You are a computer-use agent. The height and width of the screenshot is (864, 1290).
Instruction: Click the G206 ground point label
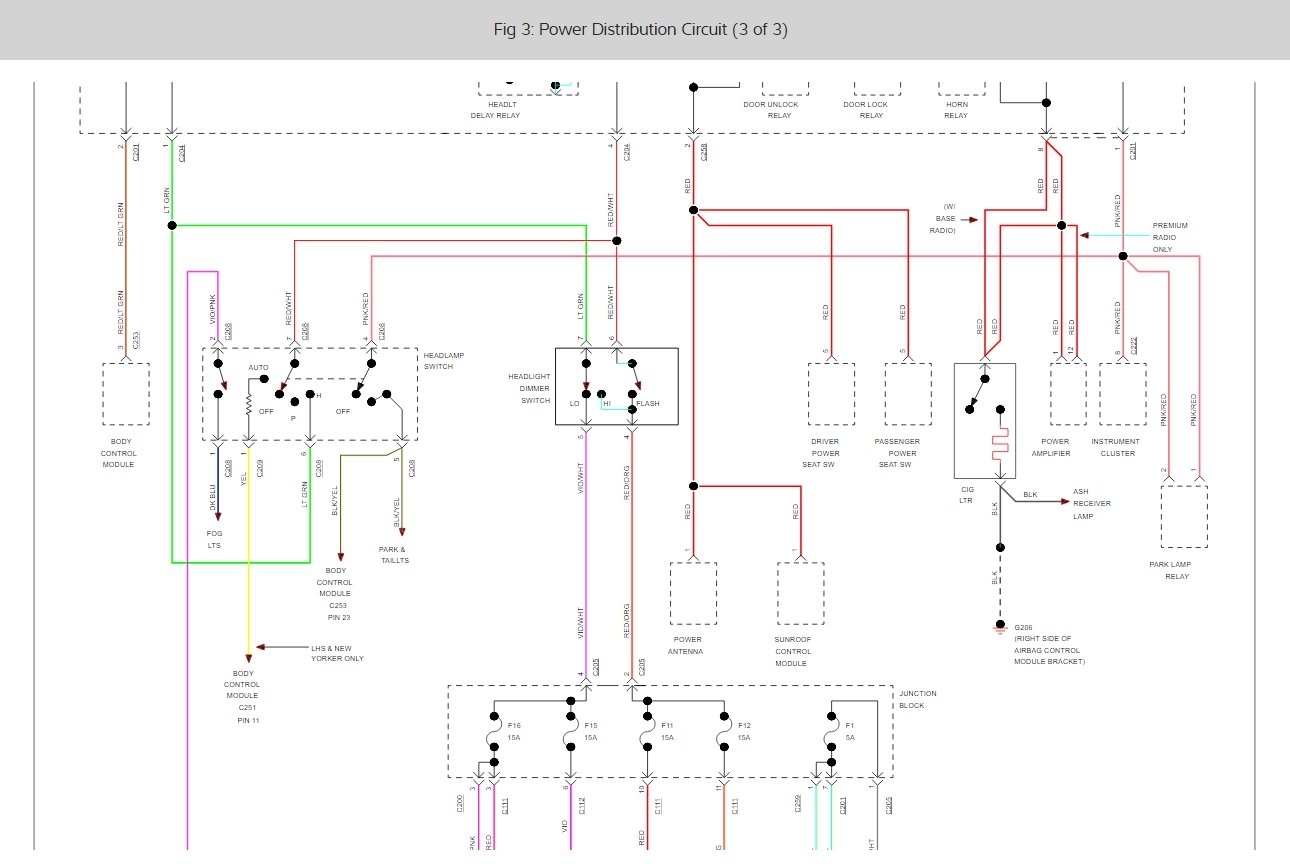click(x=1026, y=627)
